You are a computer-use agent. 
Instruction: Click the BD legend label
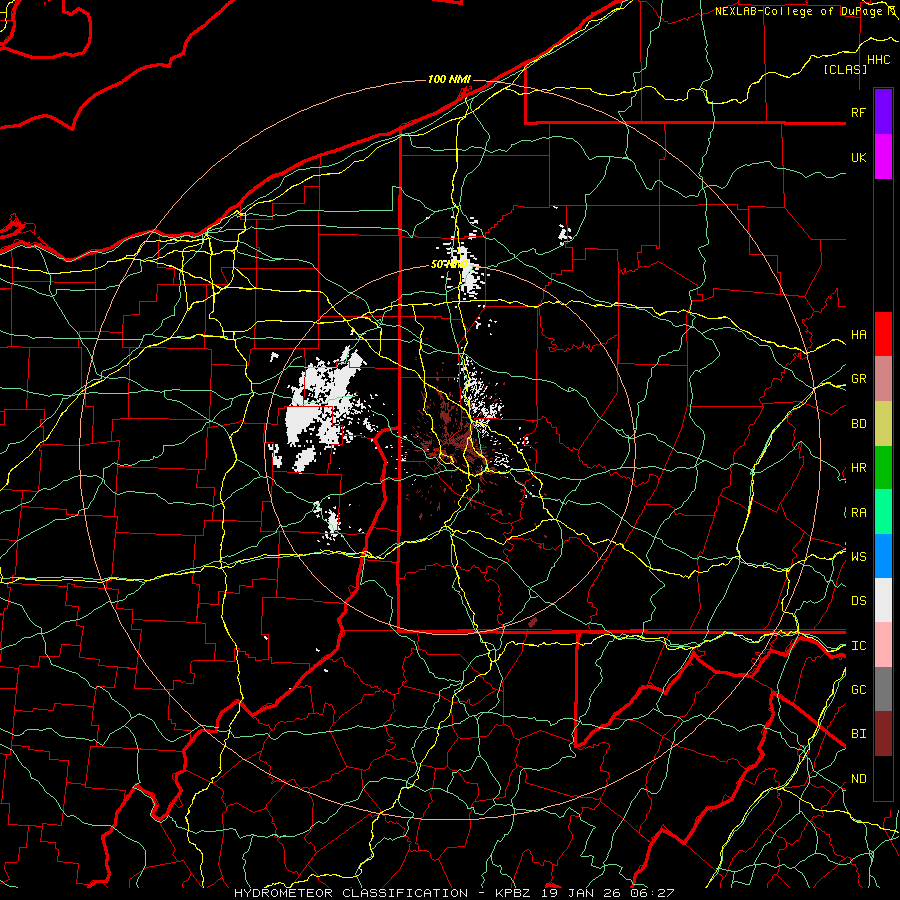(x=858, y=424)
